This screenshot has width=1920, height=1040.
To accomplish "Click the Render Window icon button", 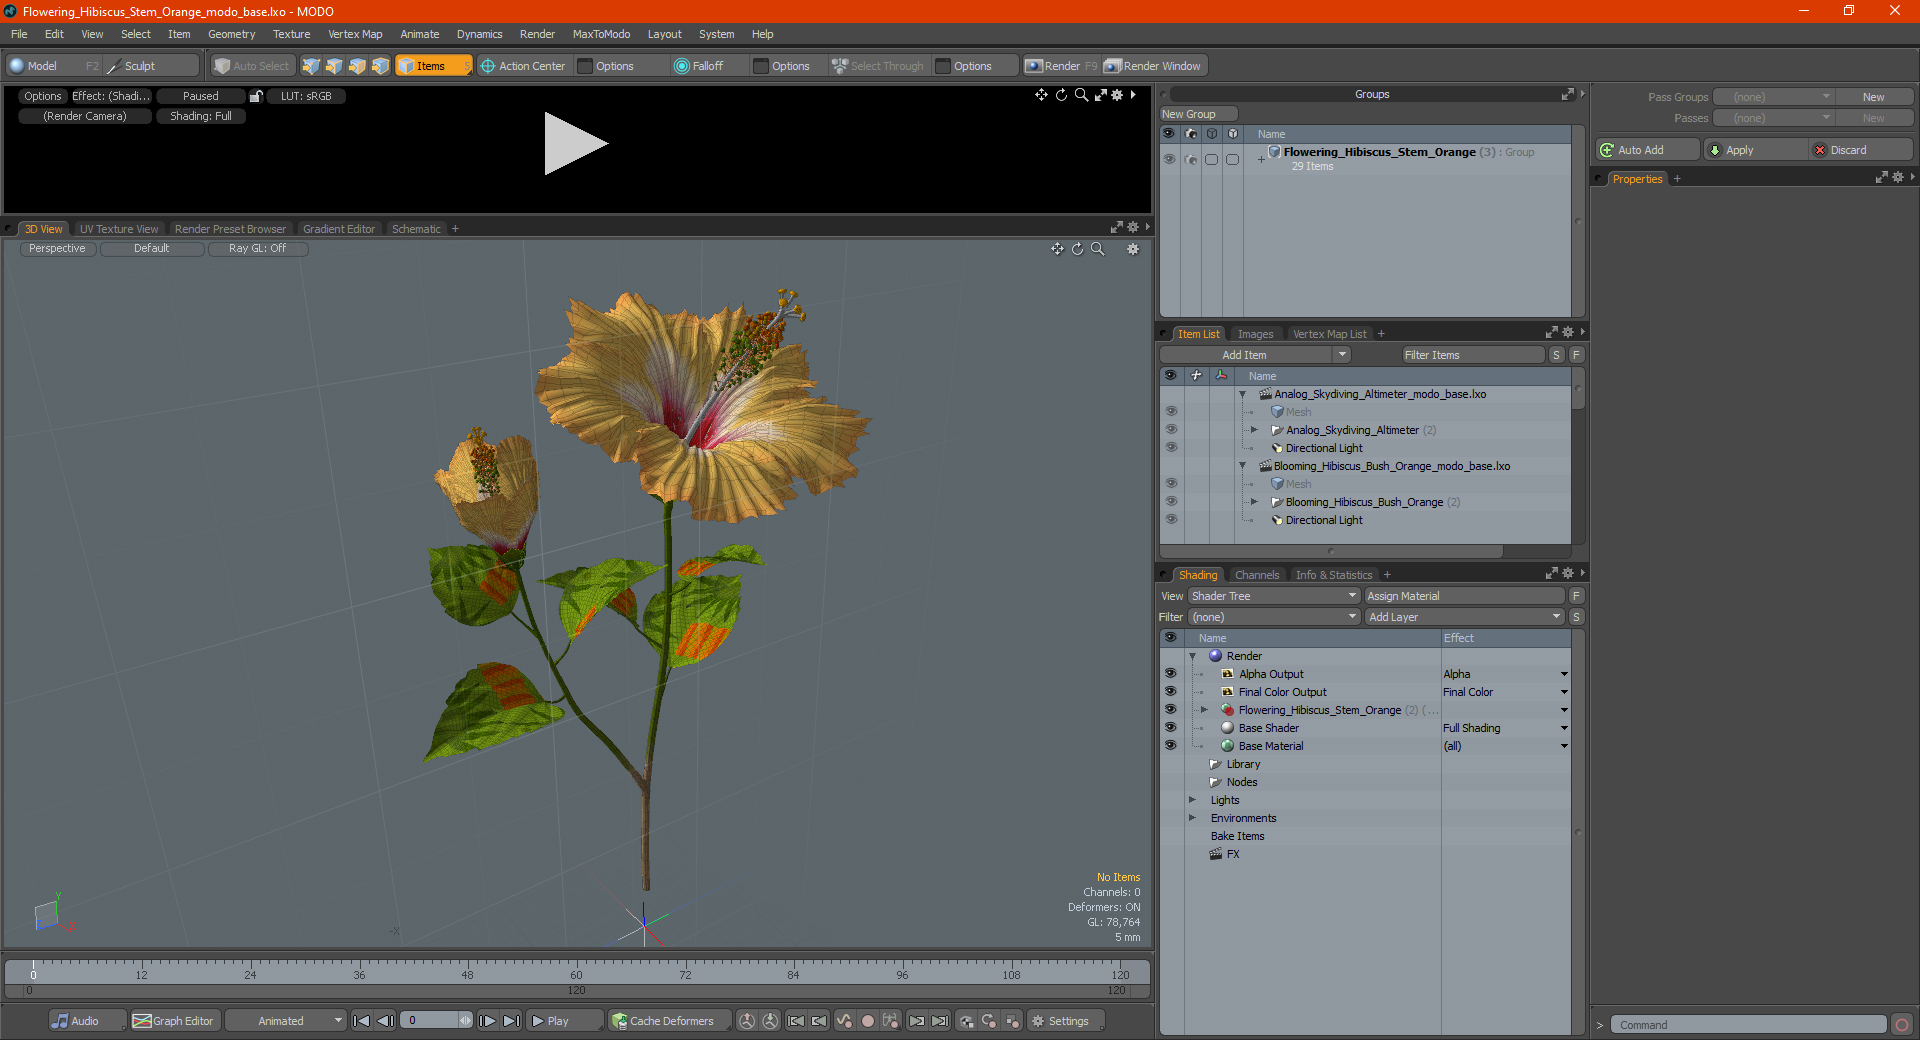I will click(x=1112, y=66).
